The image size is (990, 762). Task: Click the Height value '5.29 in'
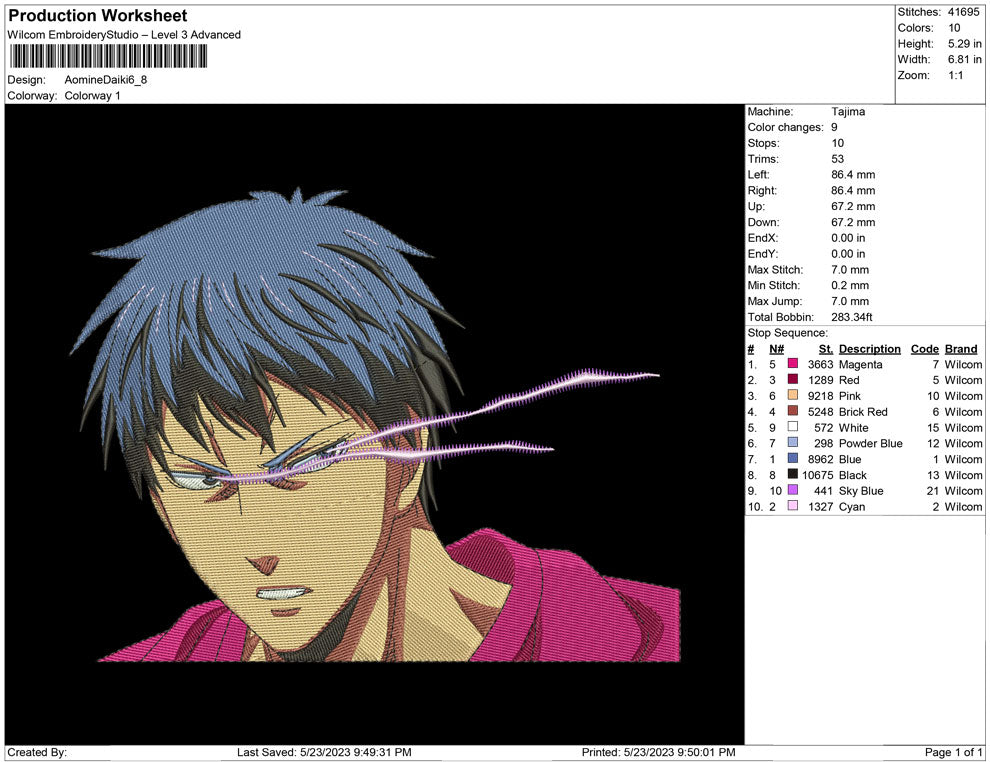tap(965, 44)
